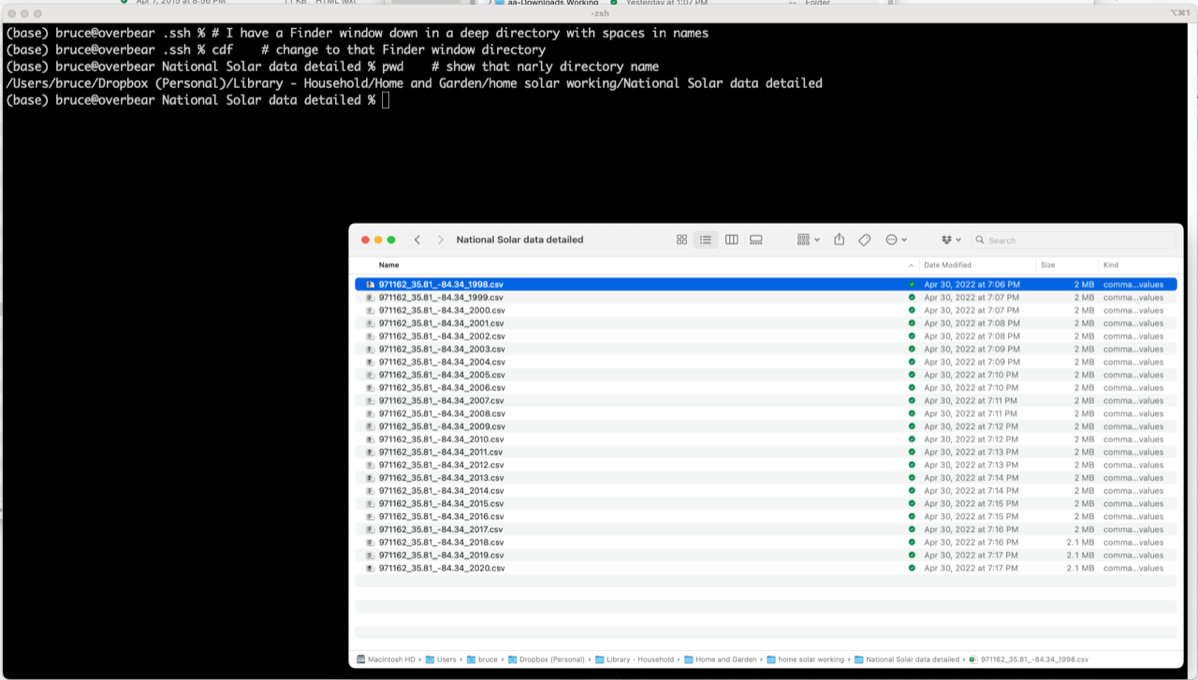Select the file ending in 2020.csv
The width and height of the screenshot is (1198, 680).
[441, 568]
